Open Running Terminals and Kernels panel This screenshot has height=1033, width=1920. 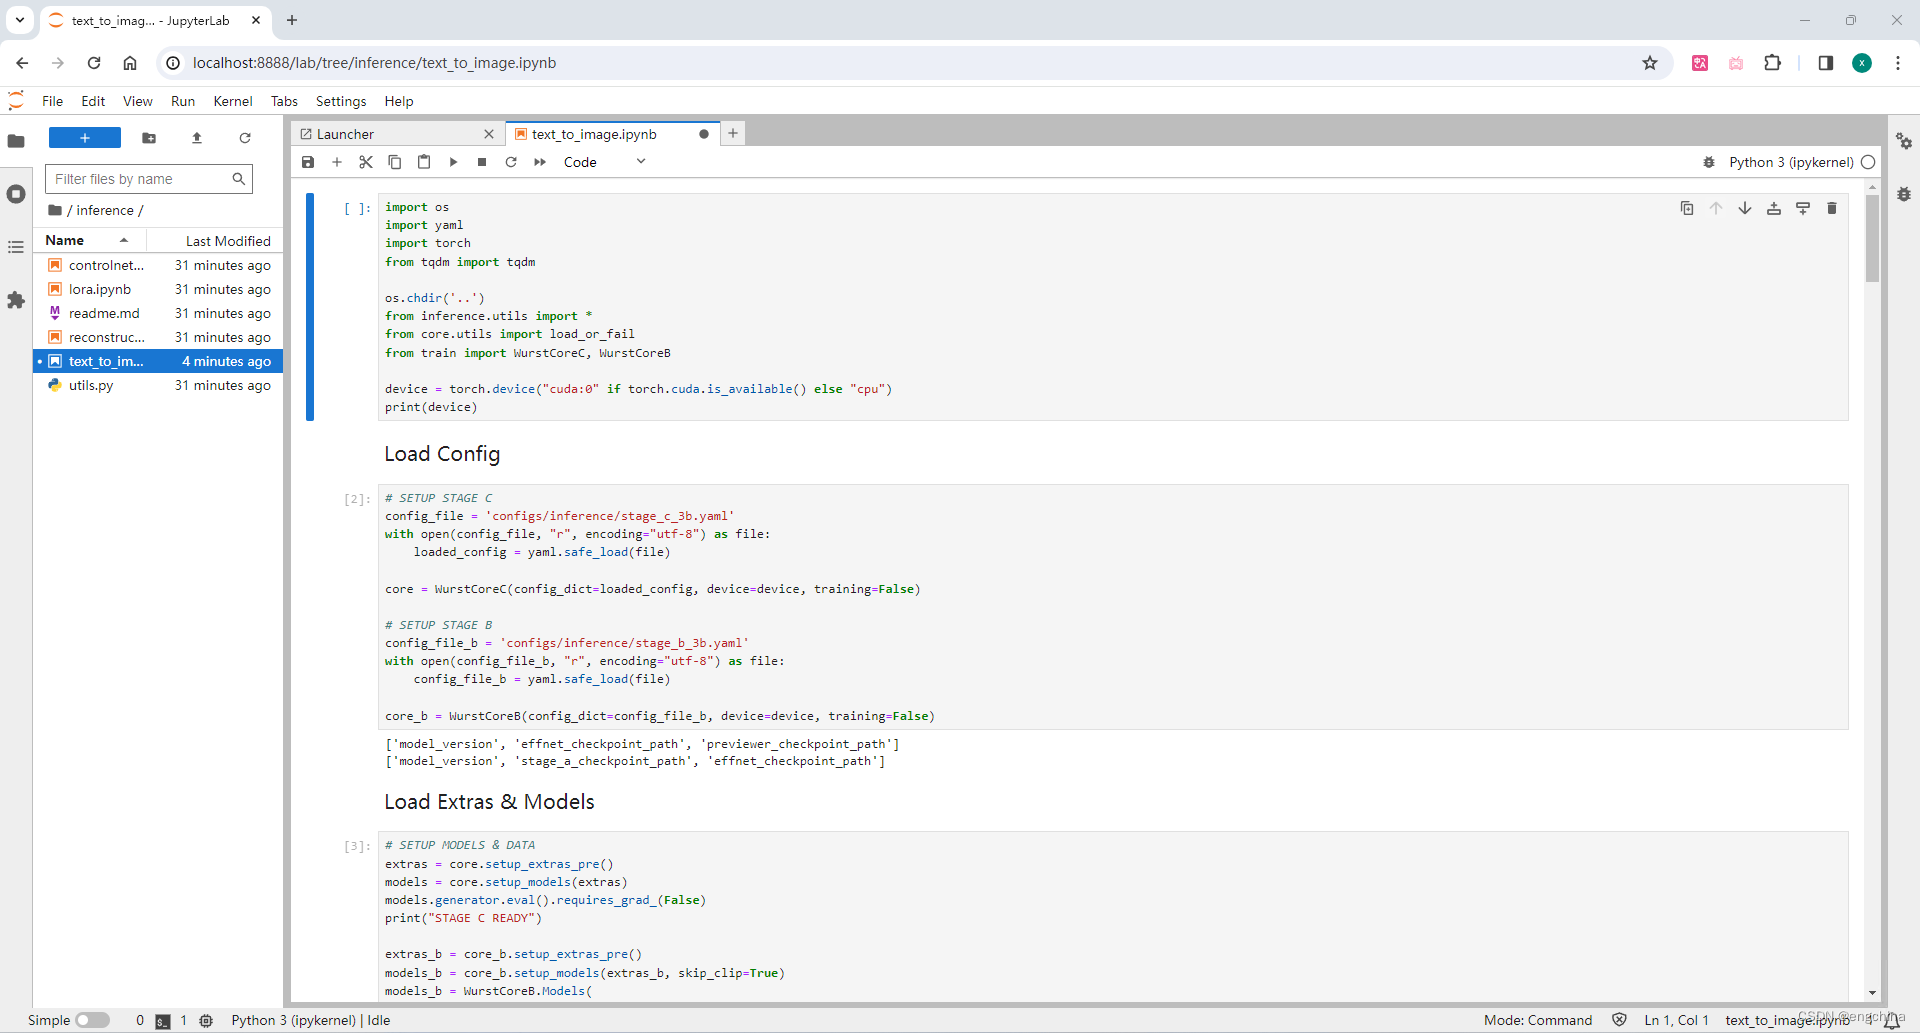(x=16, y=194)
